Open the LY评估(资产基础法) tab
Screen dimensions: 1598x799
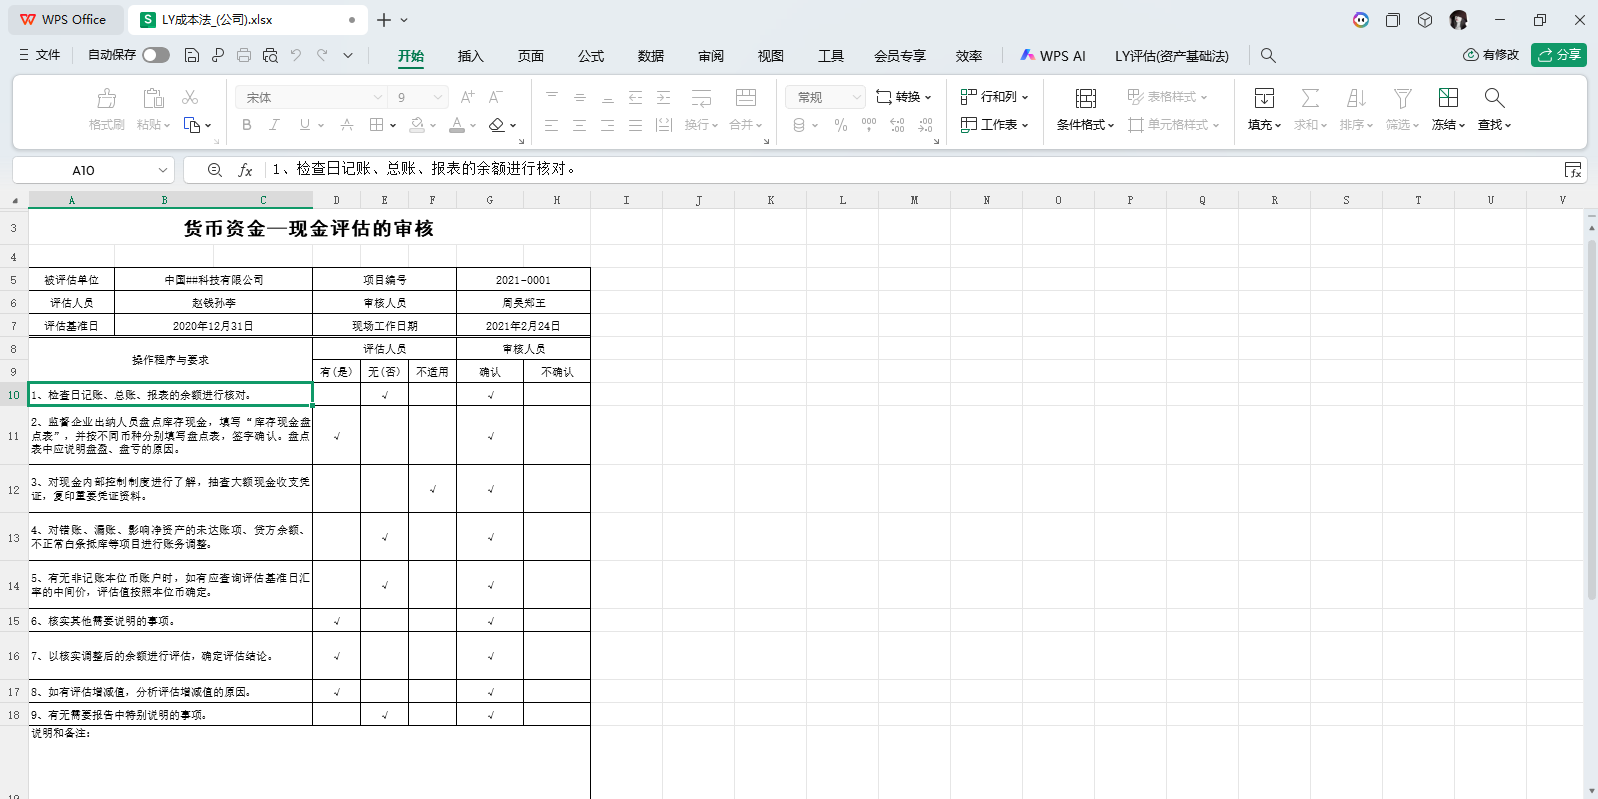tap(1172, 56)
